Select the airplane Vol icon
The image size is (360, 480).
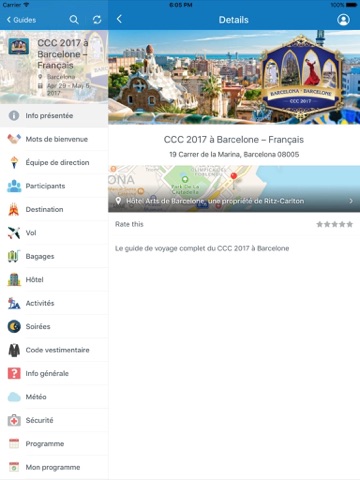pos(14,233)
